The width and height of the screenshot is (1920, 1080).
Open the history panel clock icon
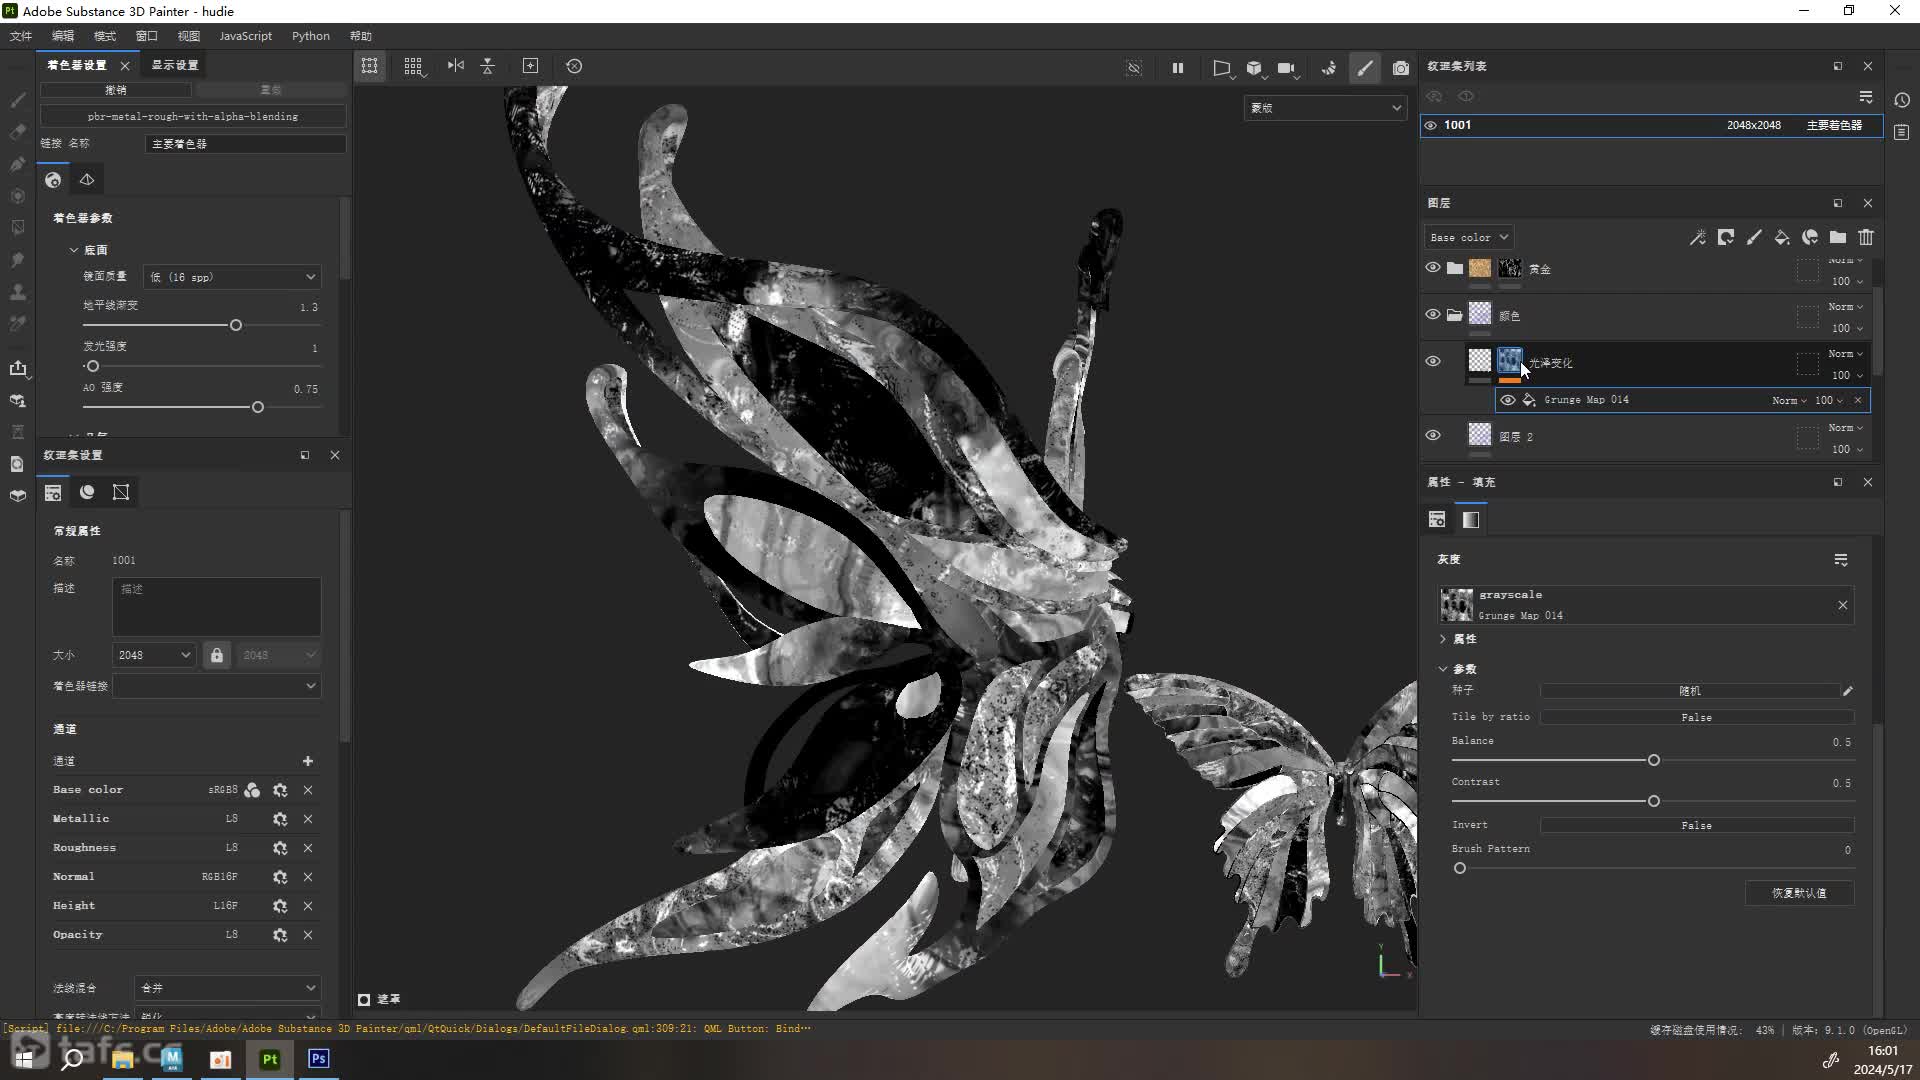[x=1902, y=100]
